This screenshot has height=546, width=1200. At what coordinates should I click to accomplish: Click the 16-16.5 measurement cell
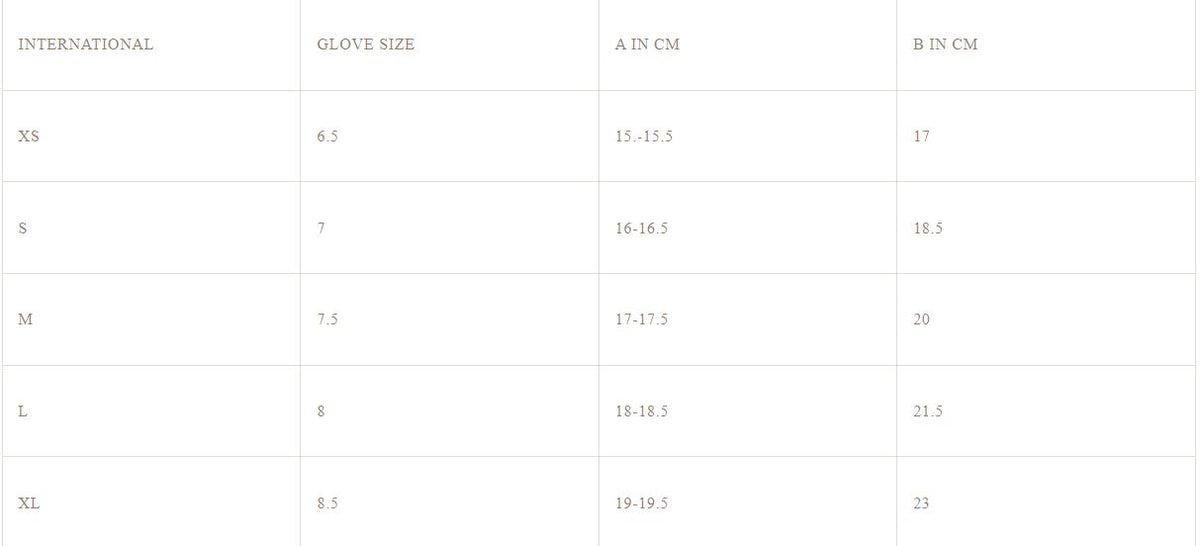coord(641,228)
